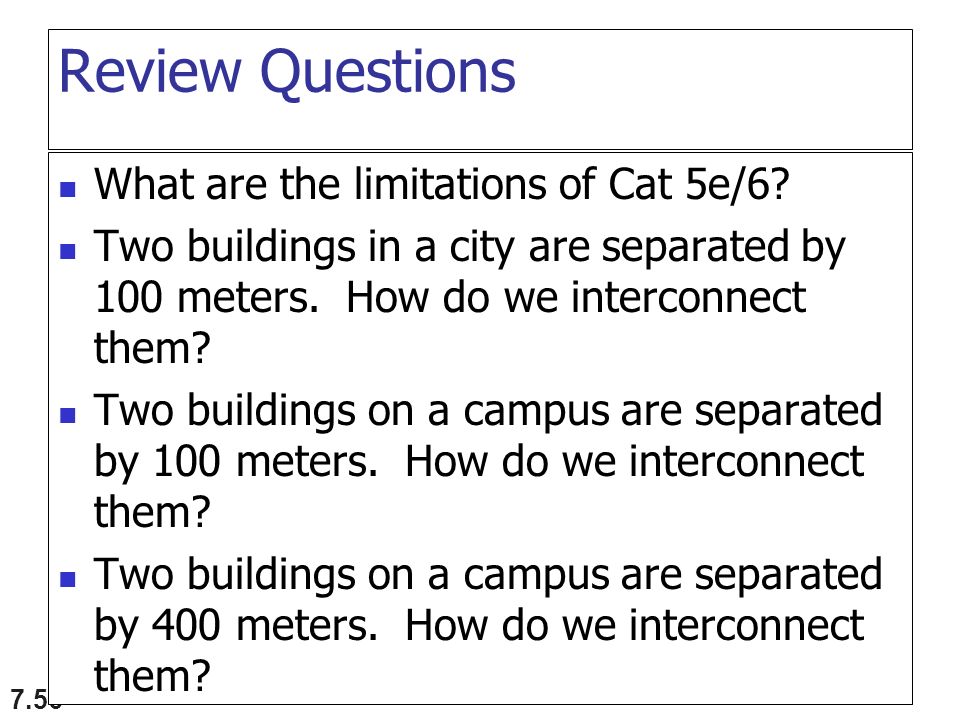960x720 pixels.
Task: Click the bullet marker of the 400 meters question
Action: pos(68,579)
